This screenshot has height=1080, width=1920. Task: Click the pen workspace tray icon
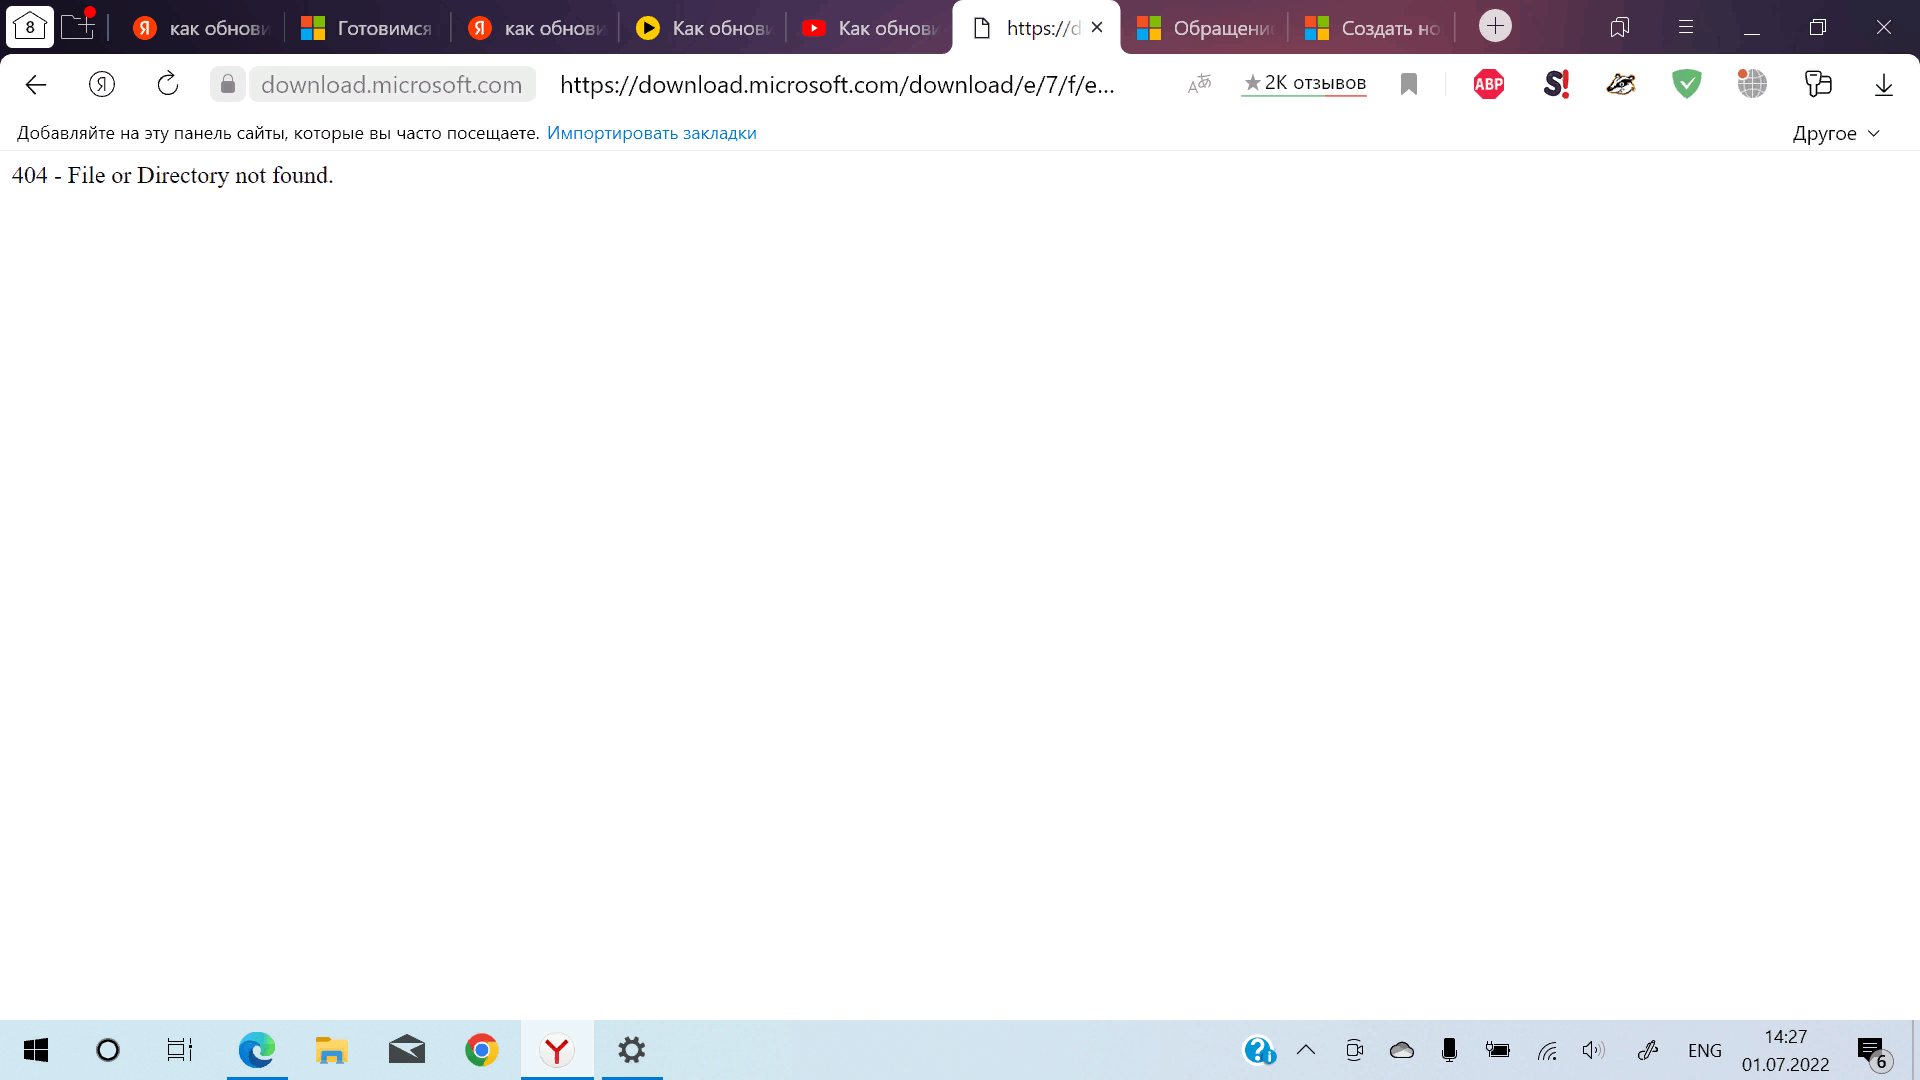(x=1648, y=1050)
